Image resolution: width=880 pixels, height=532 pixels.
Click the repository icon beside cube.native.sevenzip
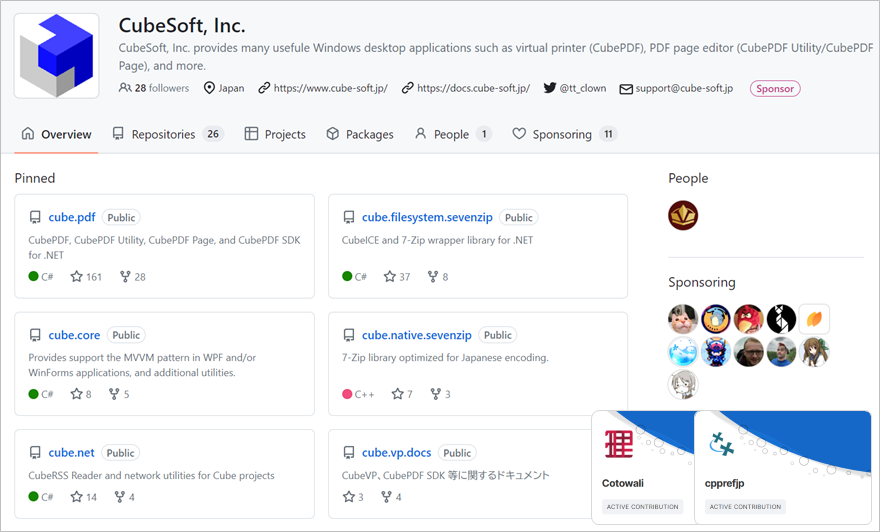click(x=349, y=335)
